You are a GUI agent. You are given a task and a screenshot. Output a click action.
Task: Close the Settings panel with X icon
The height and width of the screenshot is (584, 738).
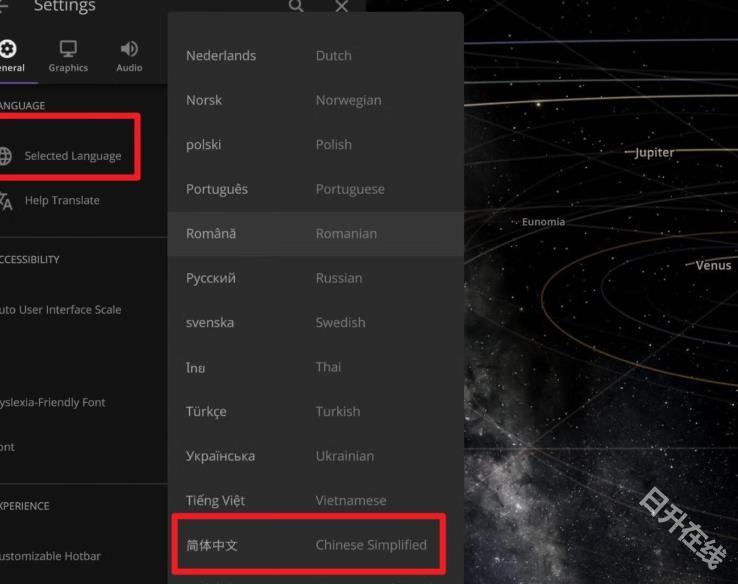click(342, 7)
